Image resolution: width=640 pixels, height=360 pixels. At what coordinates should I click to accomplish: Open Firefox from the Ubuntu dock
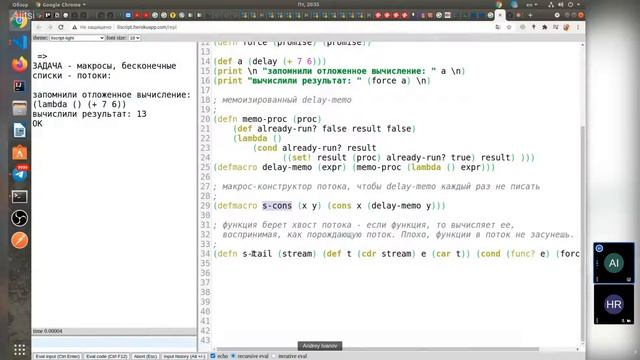pos(19,64)
